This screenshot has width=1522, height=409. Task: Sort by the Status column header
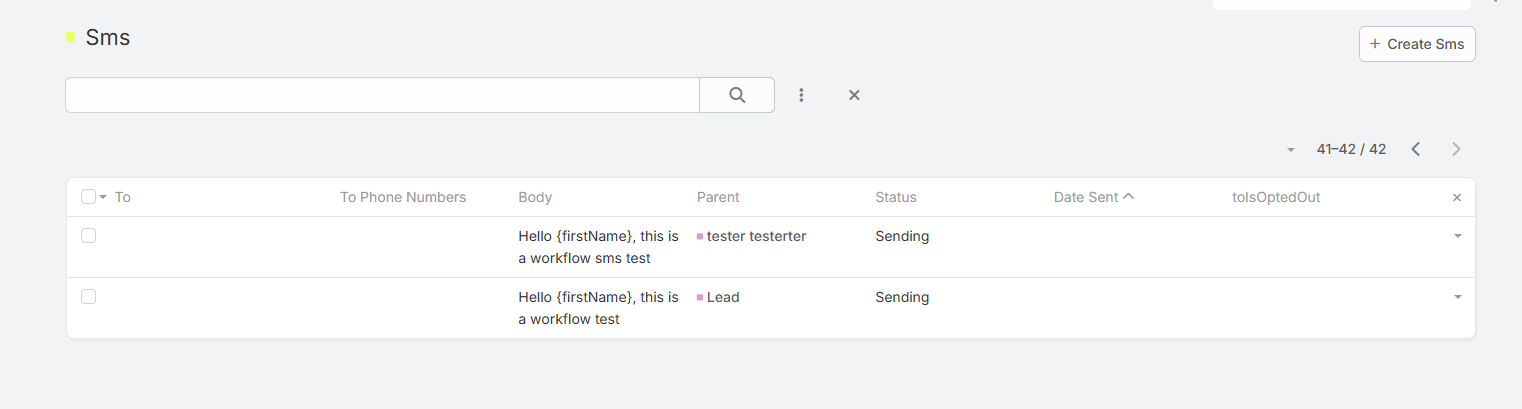pos(896,197)
